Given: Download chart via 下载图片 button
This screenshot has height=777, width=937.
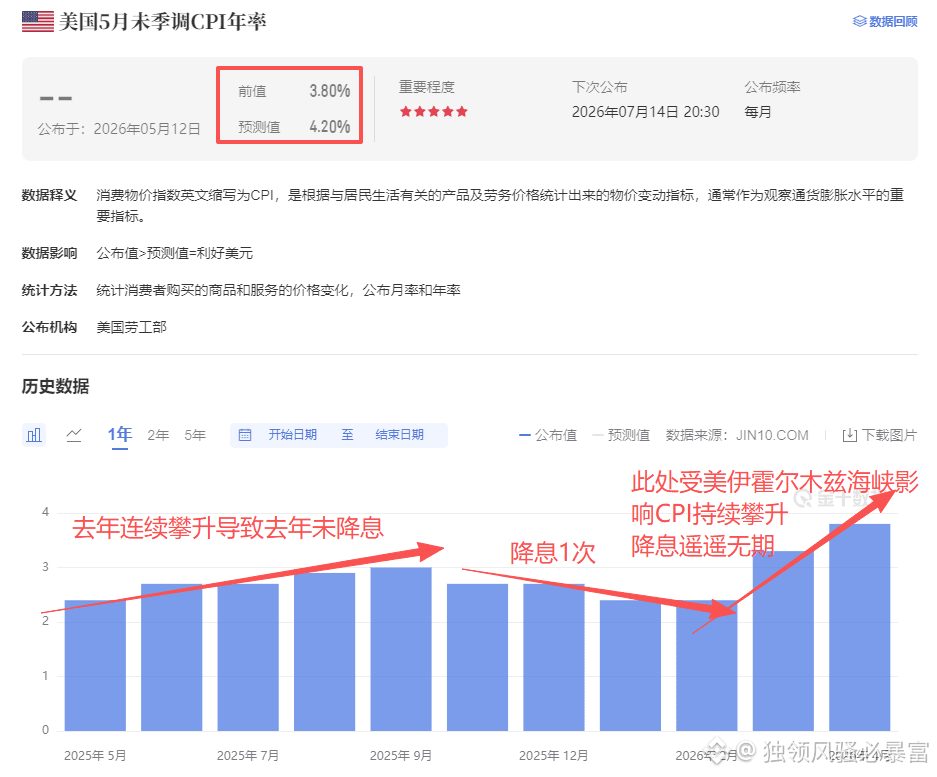Looking at the screenshot, I should 880,435.
